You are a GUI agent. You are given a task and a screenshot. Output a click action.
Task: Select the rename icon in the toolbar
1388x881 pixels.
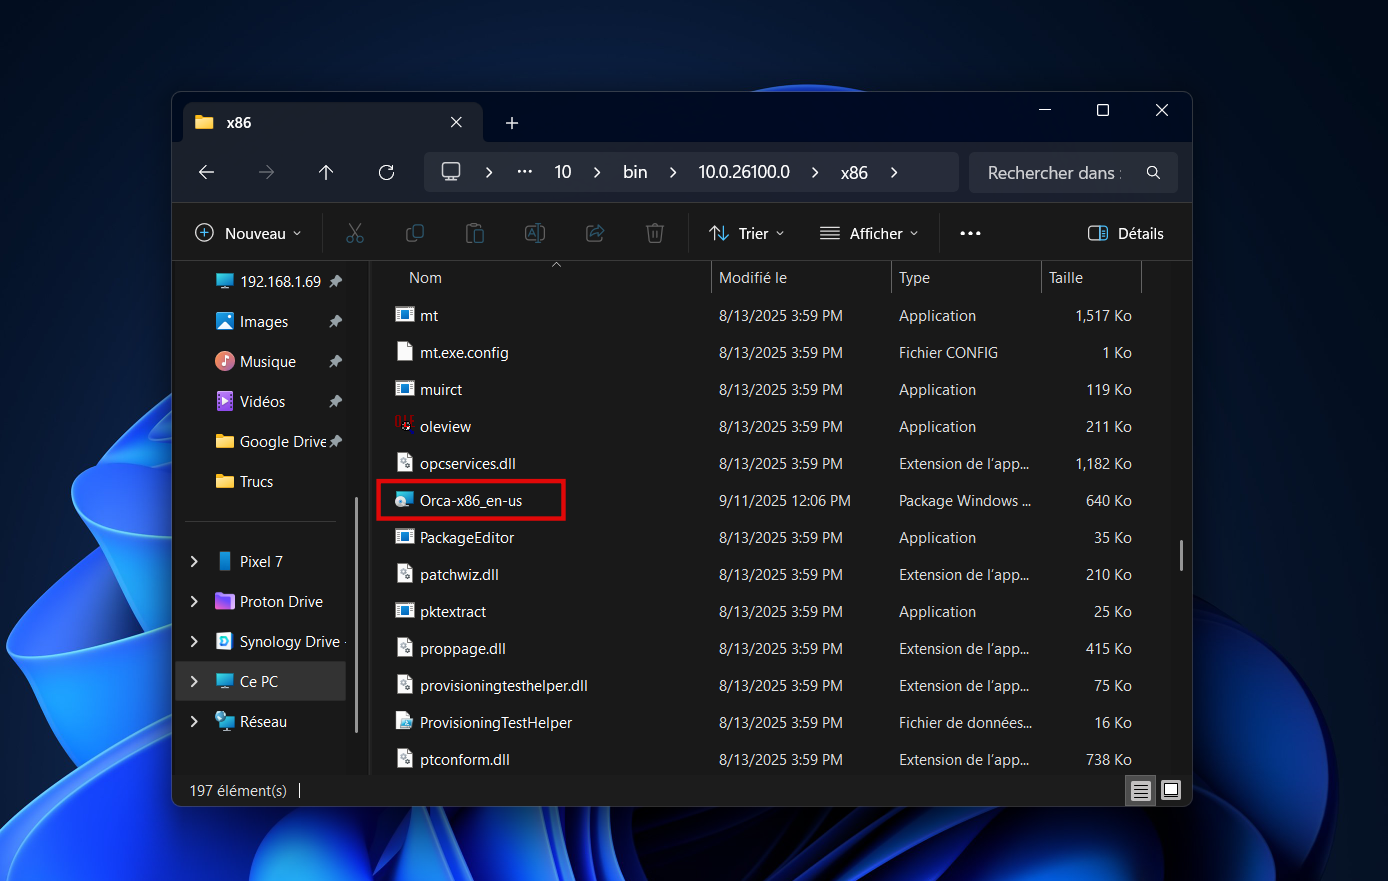coord(535,233)
